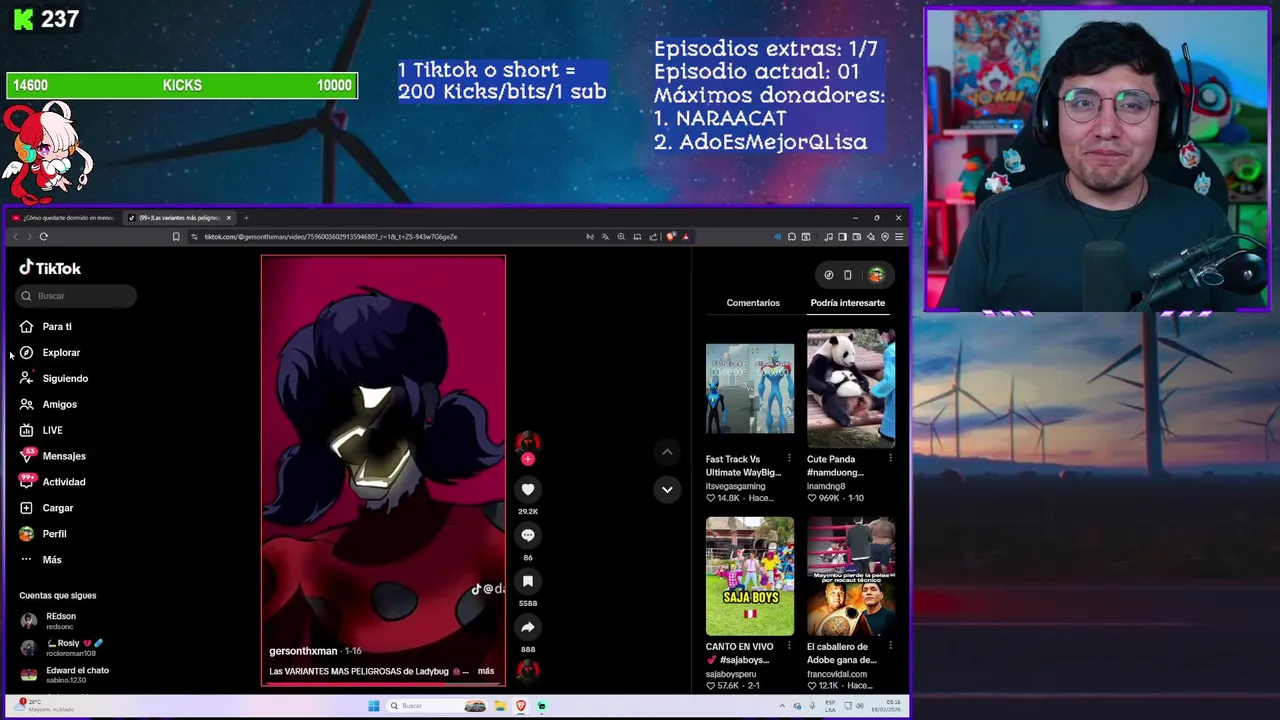This screenshot has height=720, width=1280.
Task: Follow creator with red plus button
Action: (x=528, y=459)
